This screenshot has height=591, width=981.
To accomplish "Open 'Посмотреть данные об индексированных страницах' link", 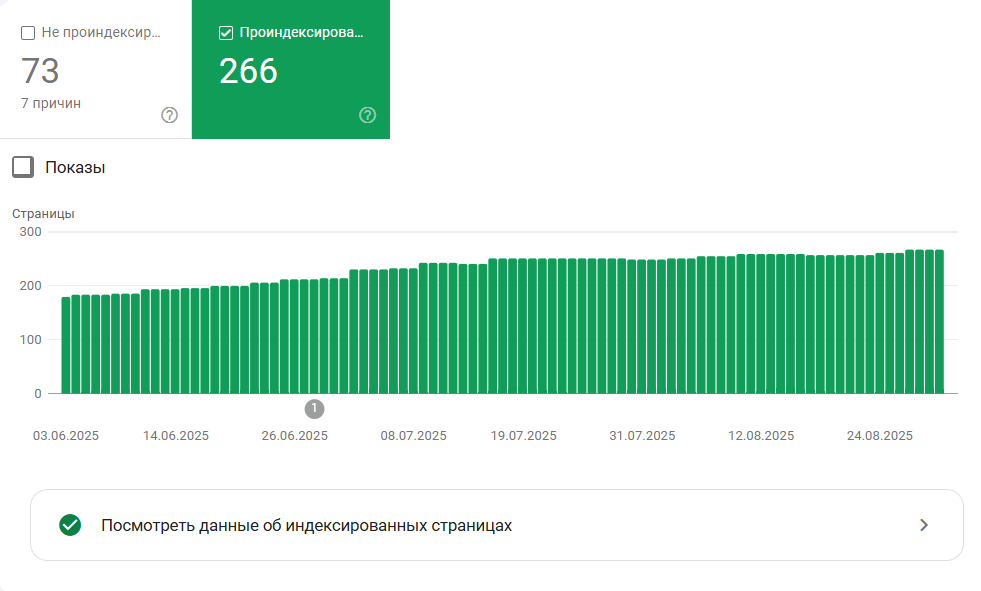I will [497, 525].
